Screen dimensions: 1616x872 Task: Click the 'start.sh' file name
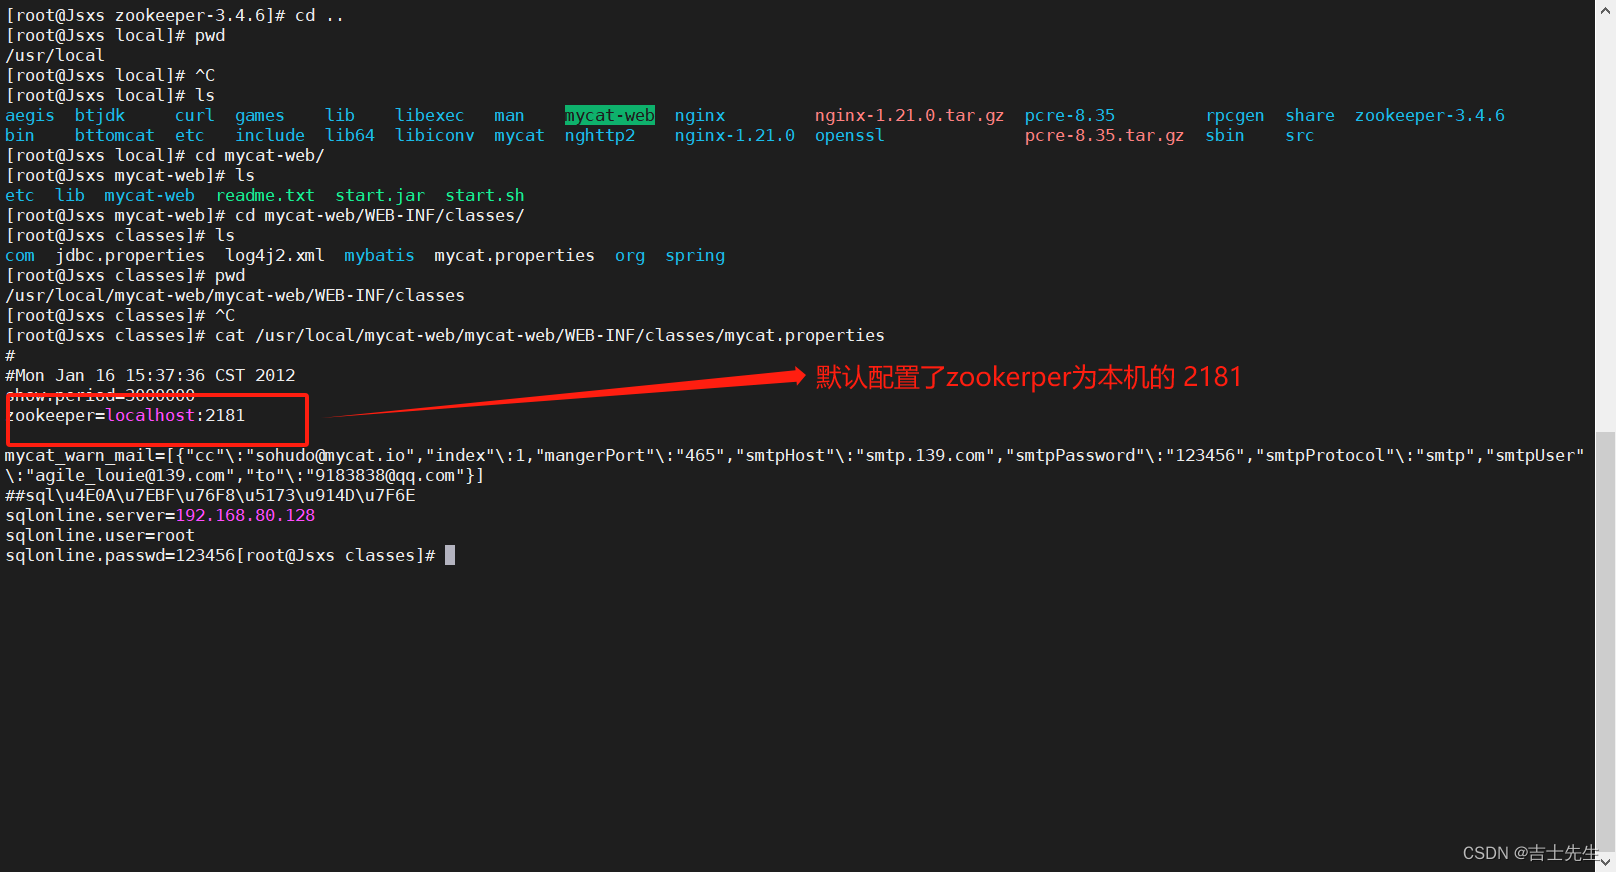point(485,196)
